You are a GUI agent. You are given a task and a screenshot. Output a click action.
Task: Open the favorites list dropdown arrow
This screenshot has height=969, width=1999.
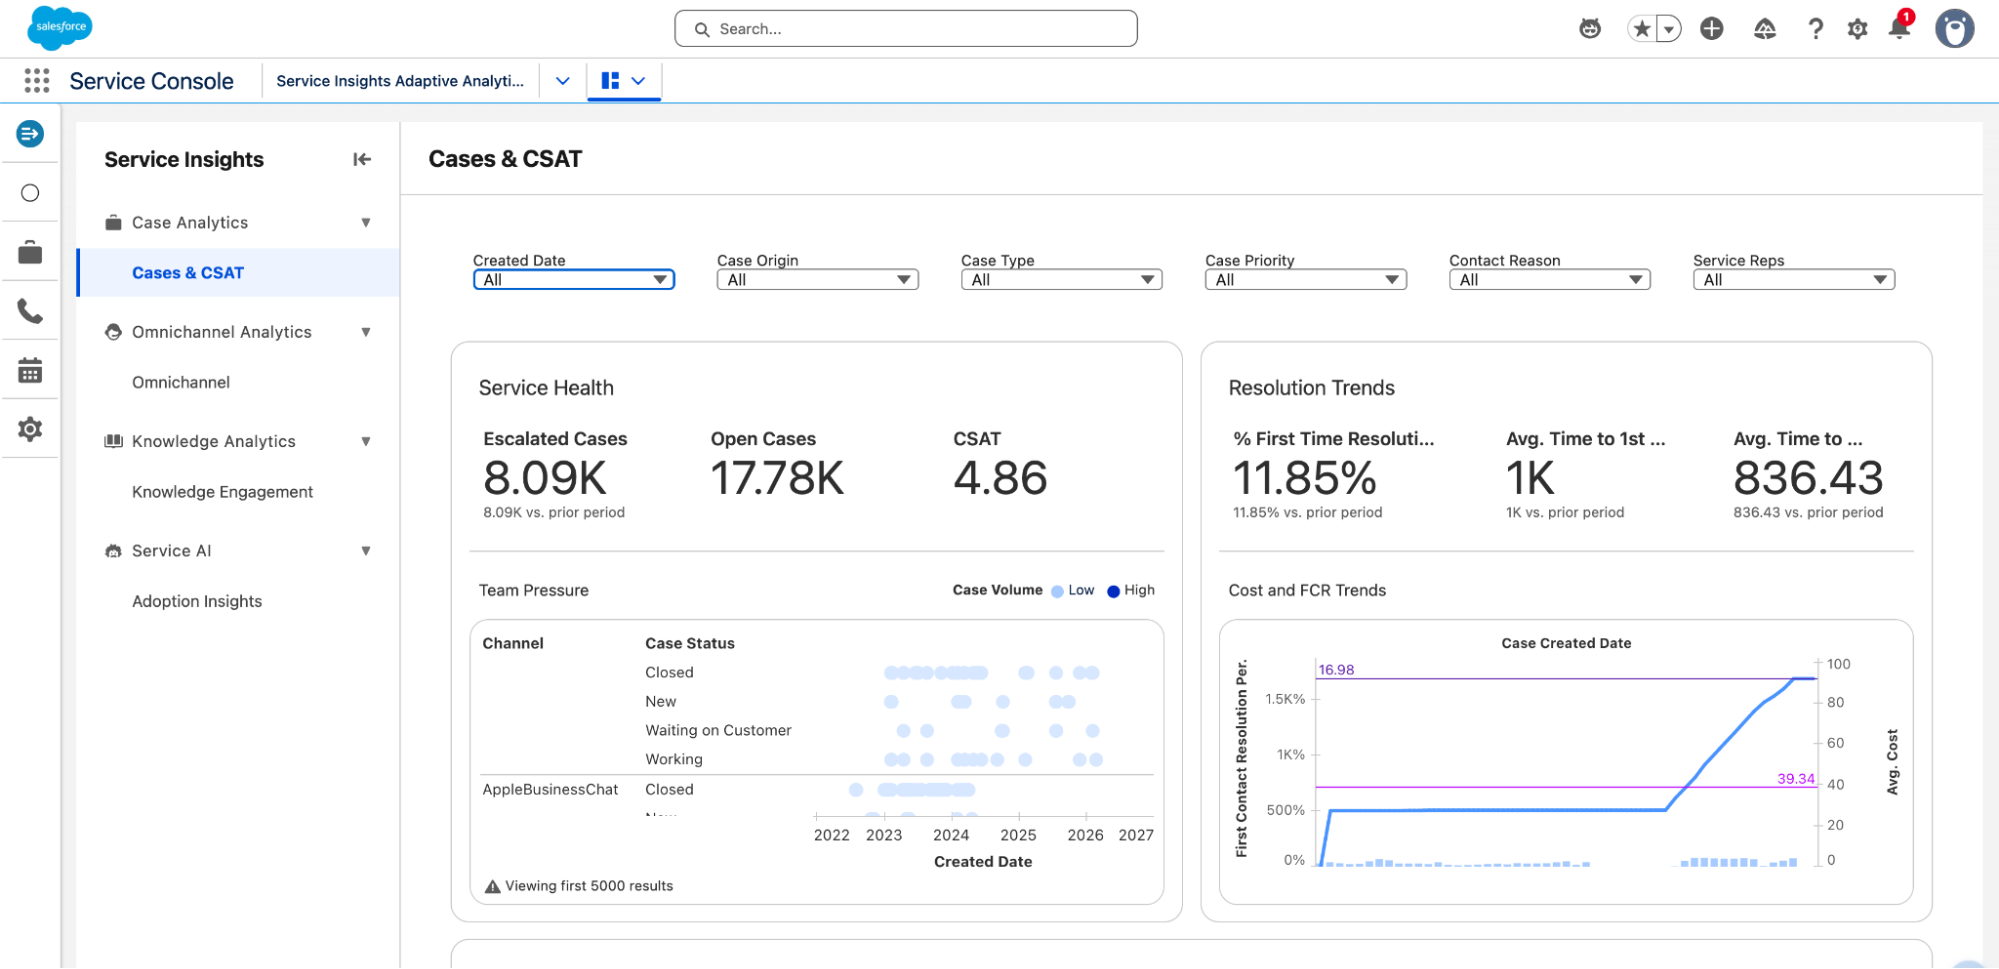point(1669,29)
